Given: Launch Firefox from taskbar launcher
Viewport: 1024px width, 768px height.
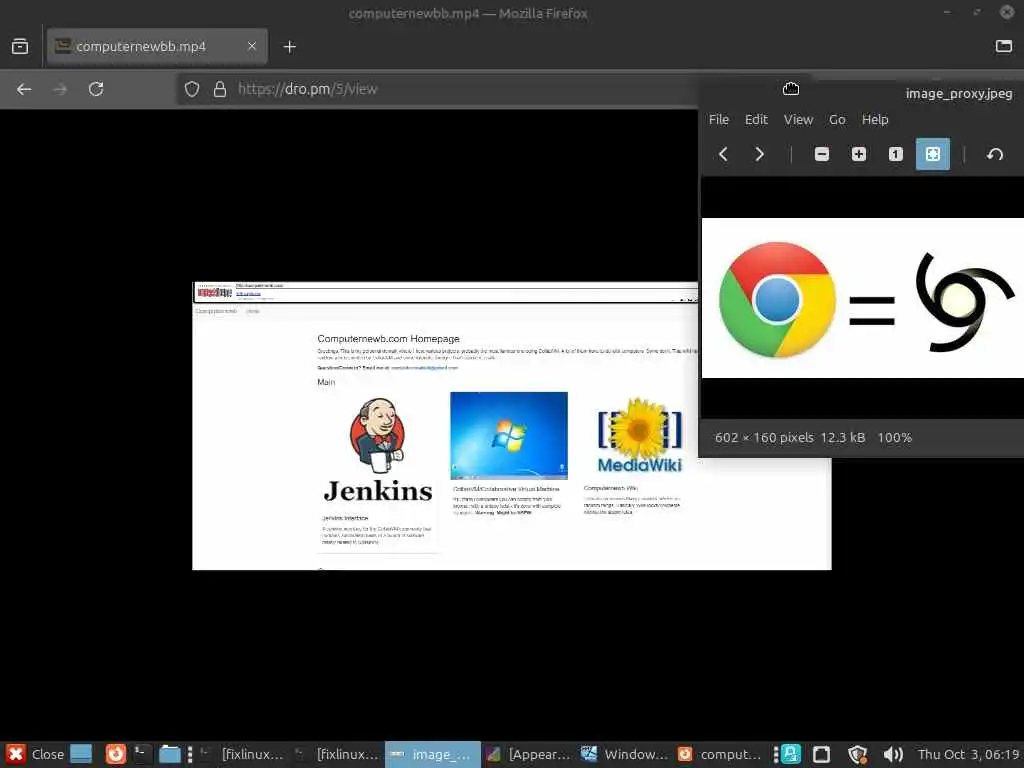Looking at the screenshot, I should coord(116,754).
